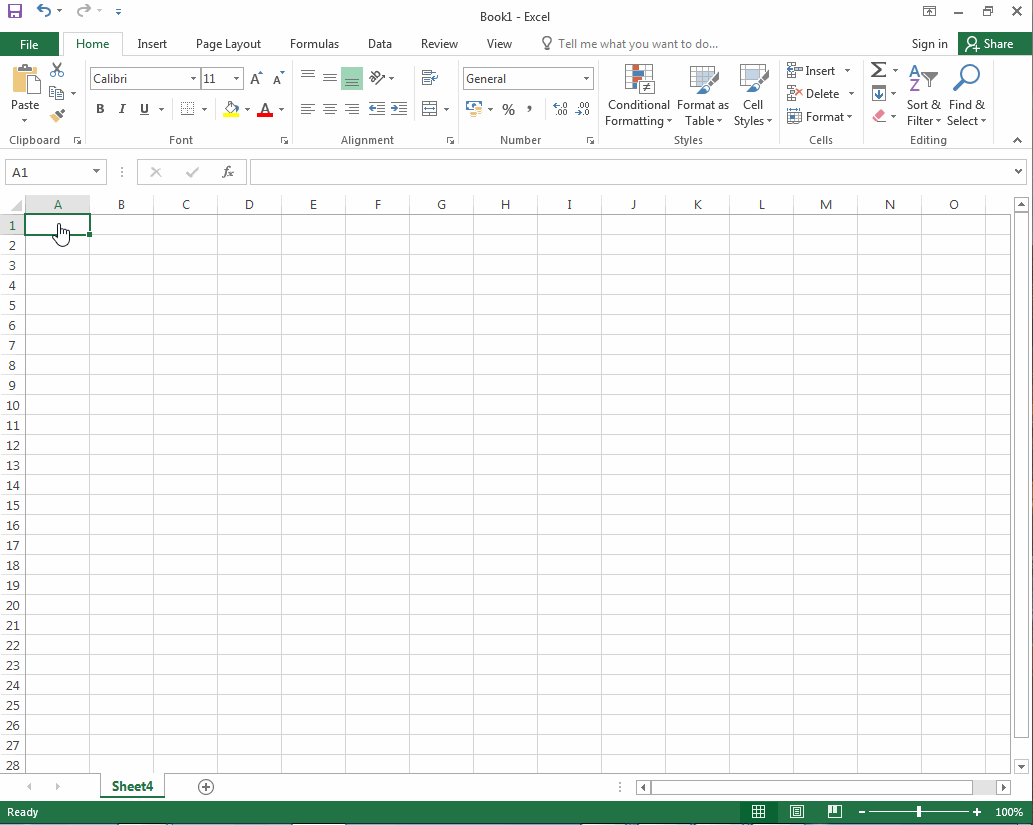Screen dimensions: 1033x825
Task: Click in the Tell me what you want to do box
Action: (x=637, y=44)
